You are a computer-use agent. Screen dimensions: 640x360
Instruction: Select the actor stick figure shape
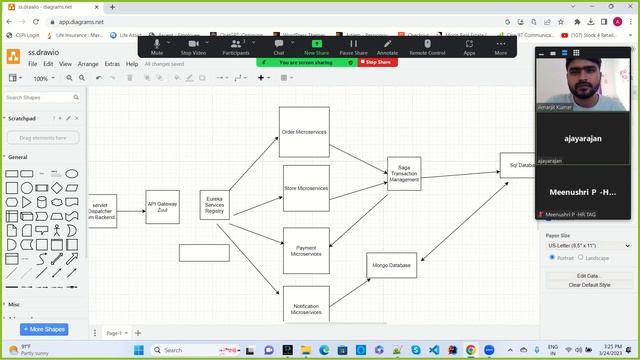pyautogui.click(x=57, y=230)
